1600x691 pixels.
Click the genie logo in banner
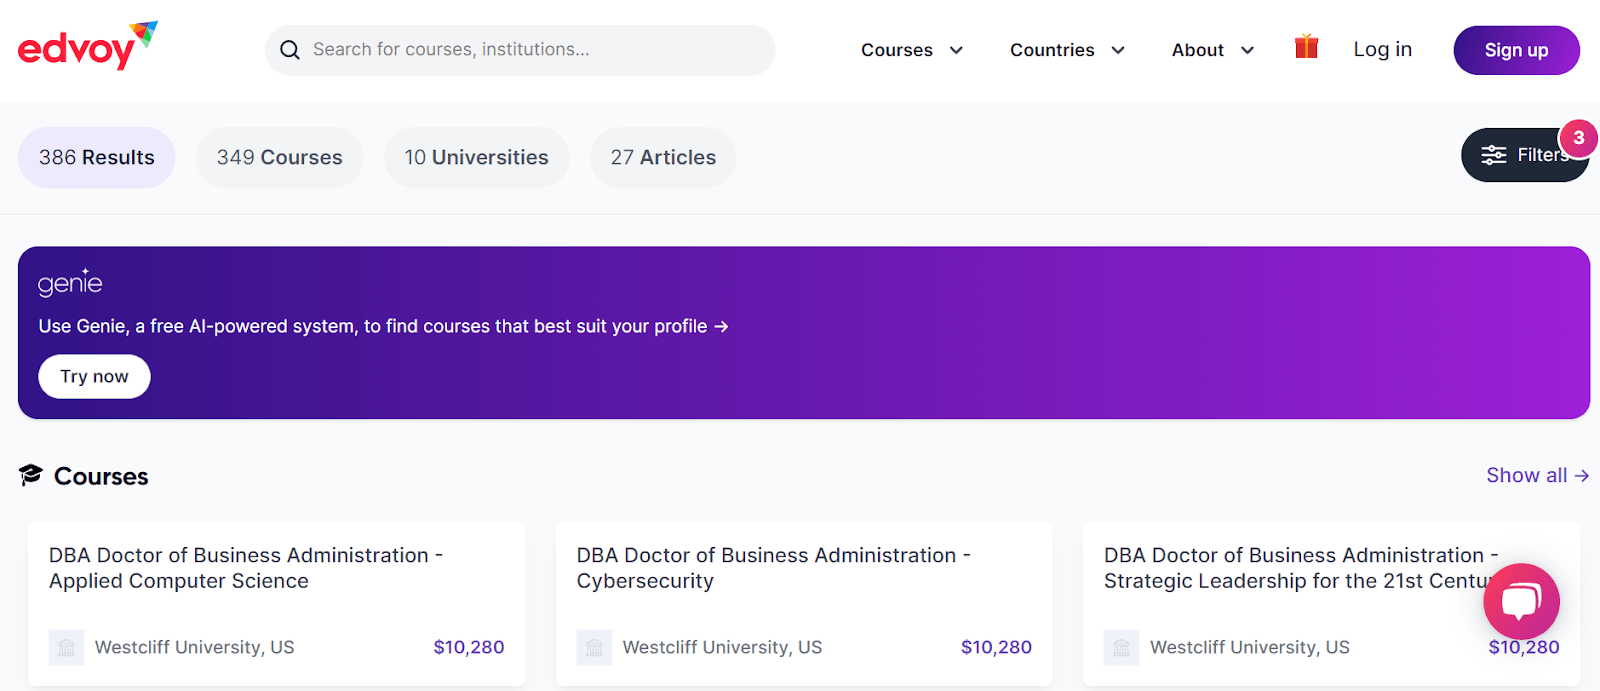(x=70, y=283)
